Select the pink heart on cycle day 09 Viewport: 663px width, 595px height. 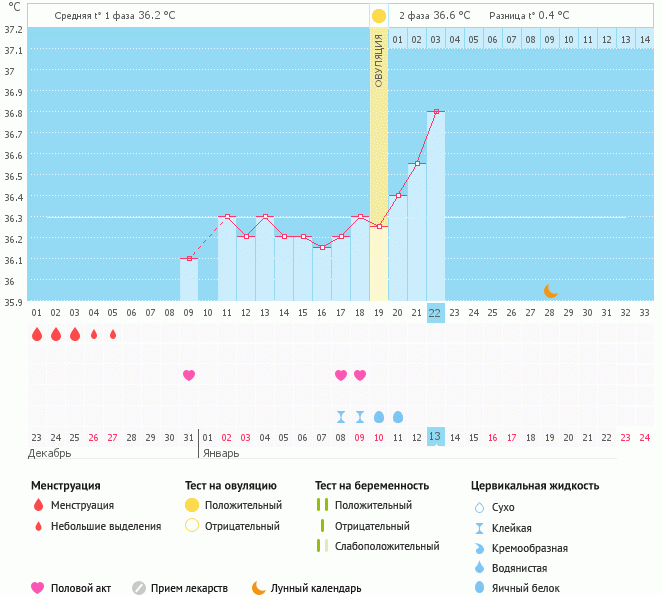click(x=189, y=375)
